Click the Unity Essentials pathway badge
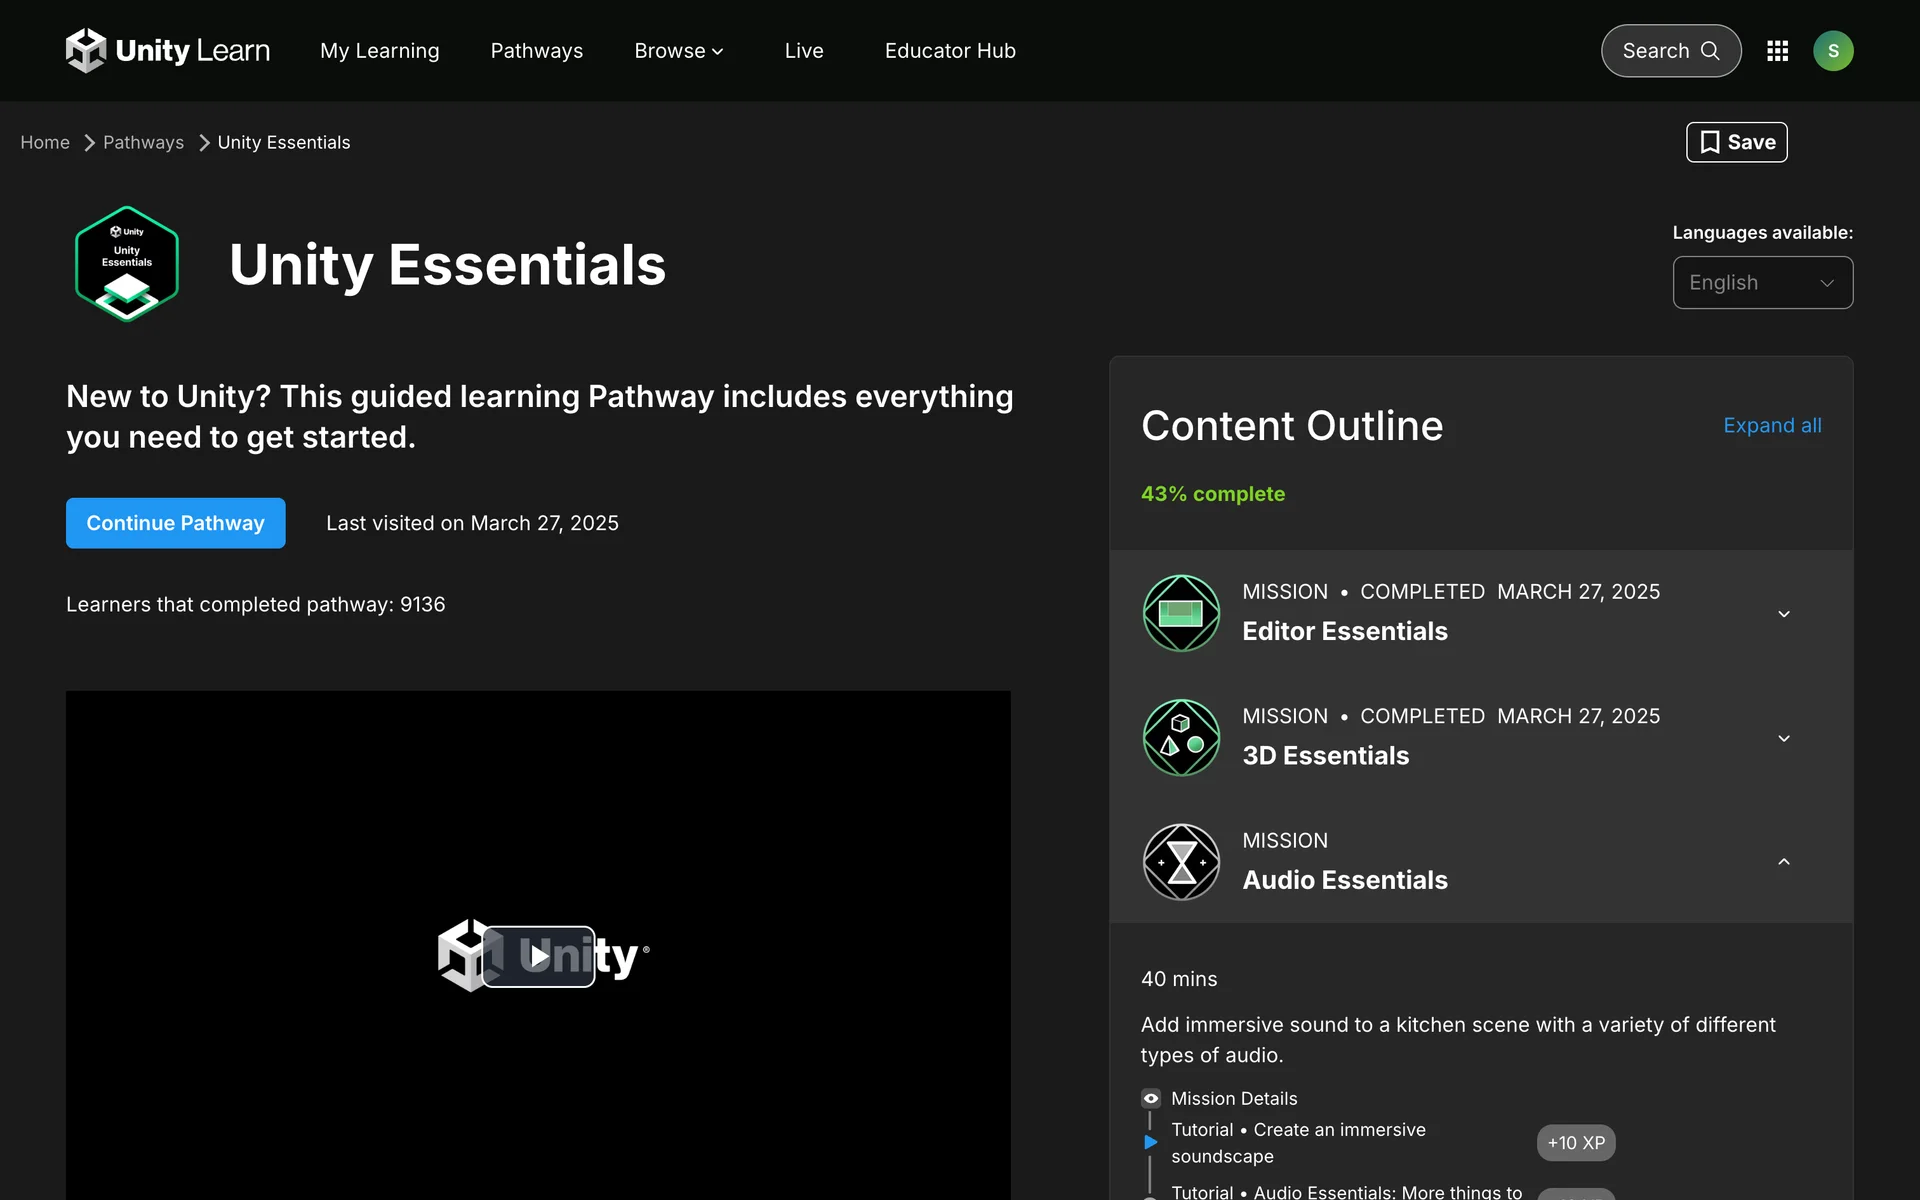 pos(127,264)
